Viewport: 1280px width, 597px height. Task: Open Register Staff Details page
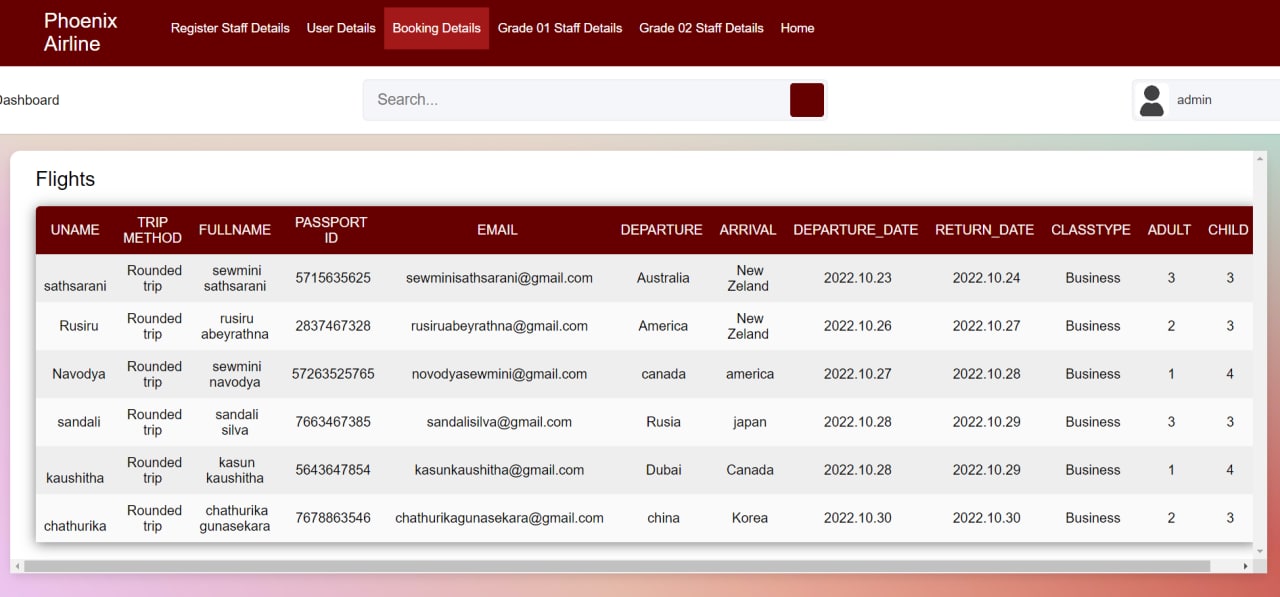point(230,28)
